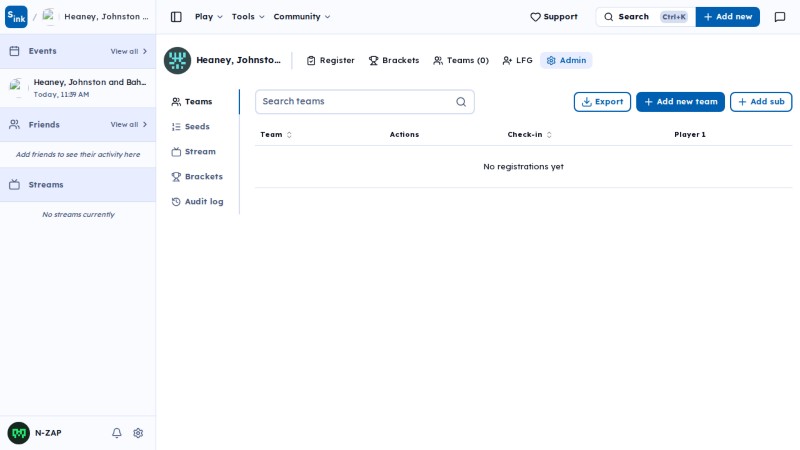Open the Community dropdown menu
The image size is (800, 450).
pyautogui.click(x=302, y=17)
